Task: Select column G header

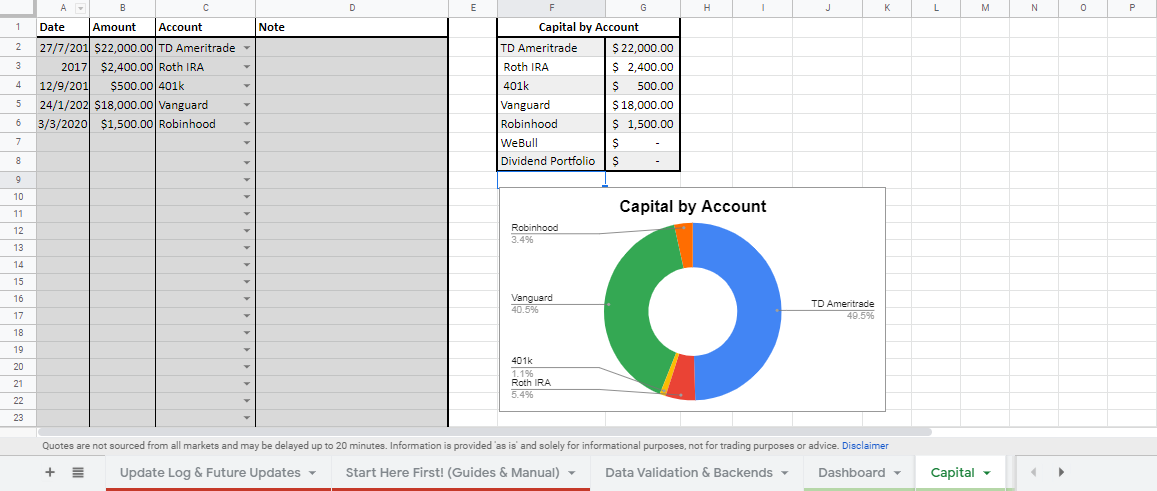Action: tap(643, 8)
